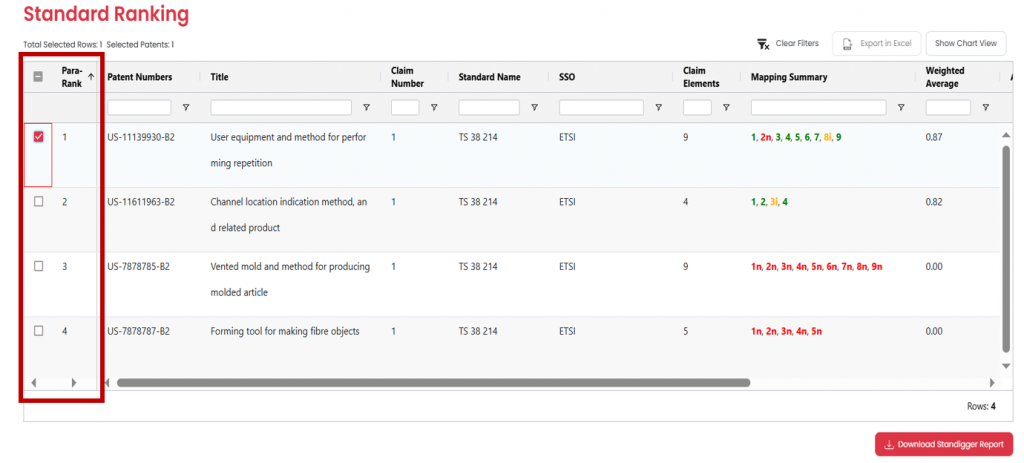Click the filter icon for Title column
The height and width of the screenshot is (463, 1024).
(x=366, y=107)
